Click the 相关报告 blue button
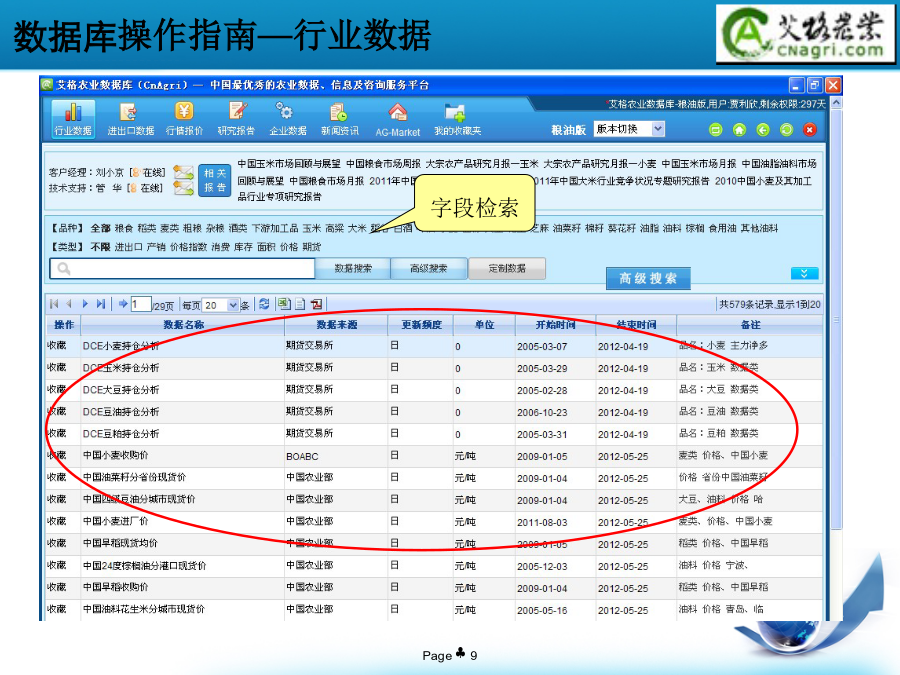This screenshot has height=675, width=900. click(x=215, y=180)
